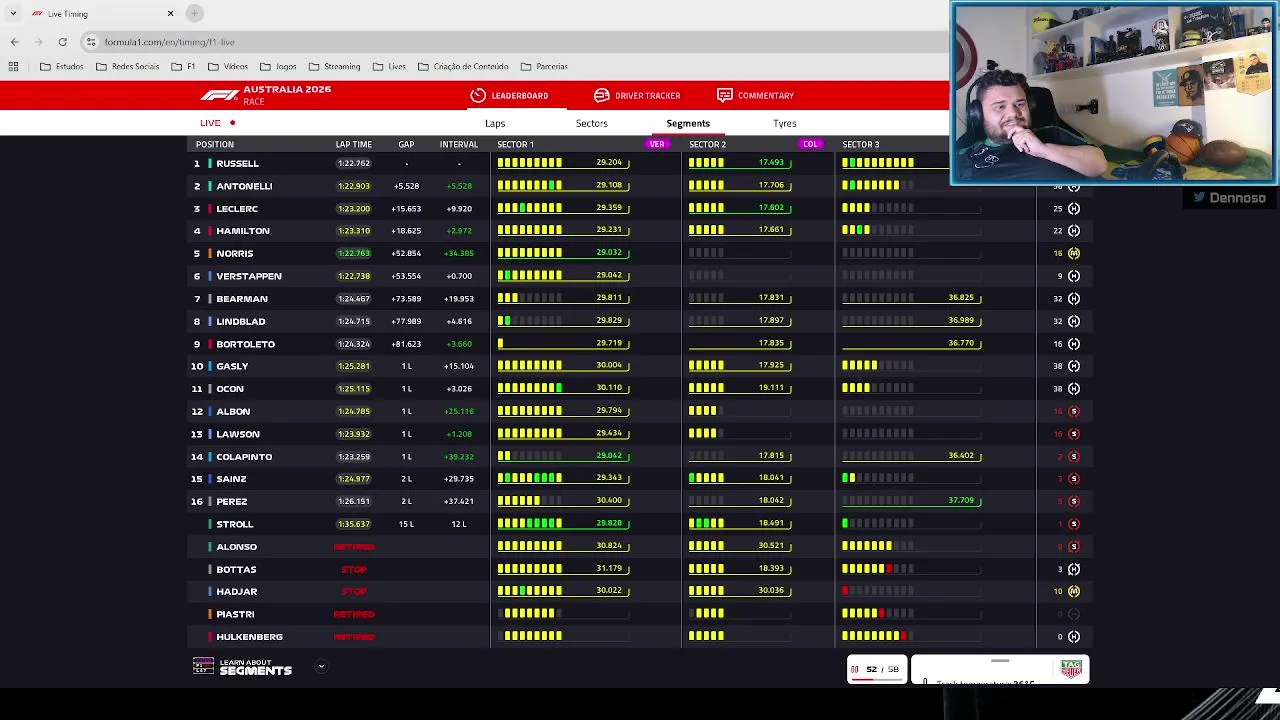Click Alonso's RETIRED status
The width and height of the screenshot is (1280, 720).
click(354, 547)
